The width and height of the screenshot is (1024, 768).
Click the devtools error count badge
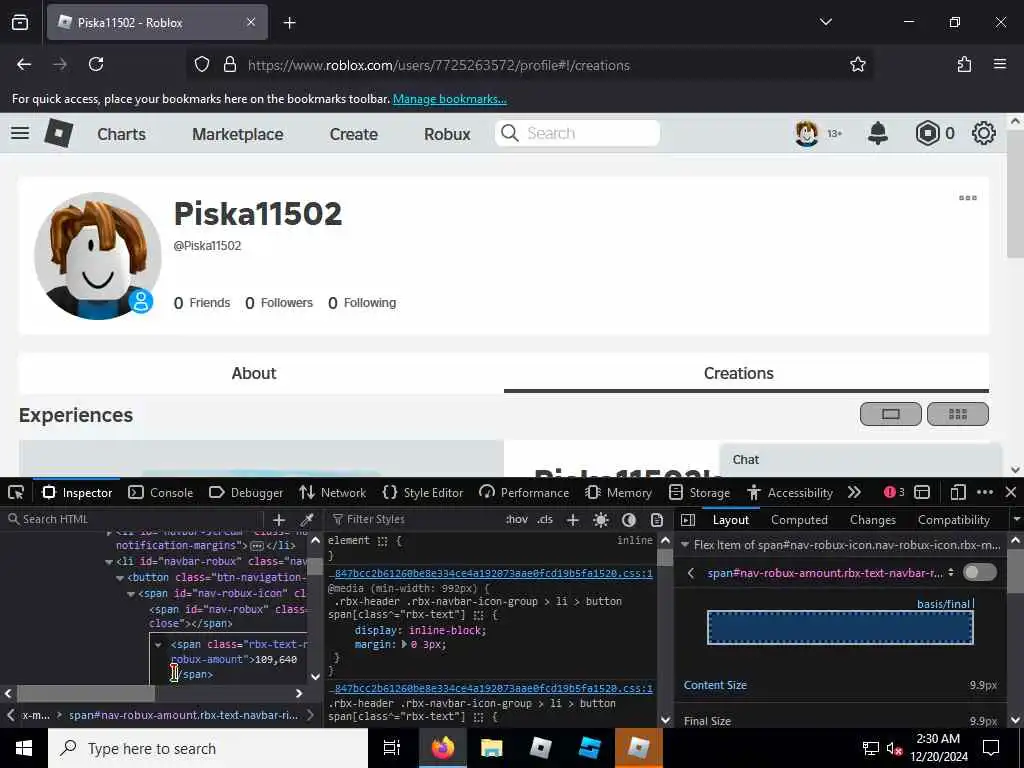894,492
